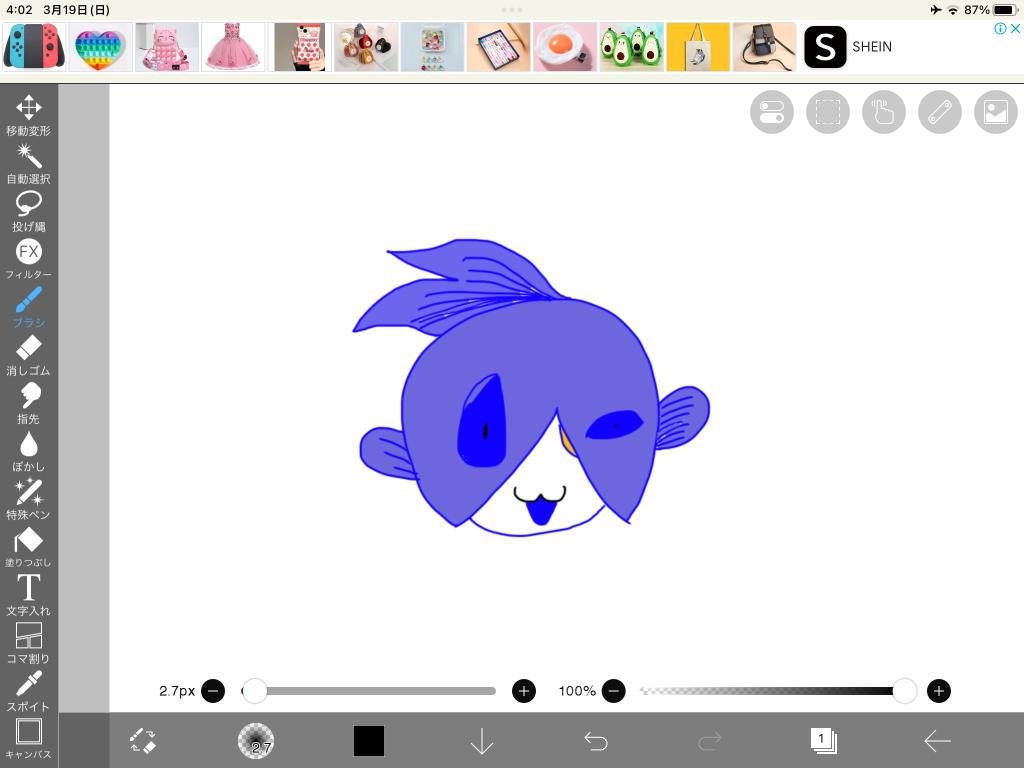
Task: Choose the Lasso tool
Action: (29, 211)
